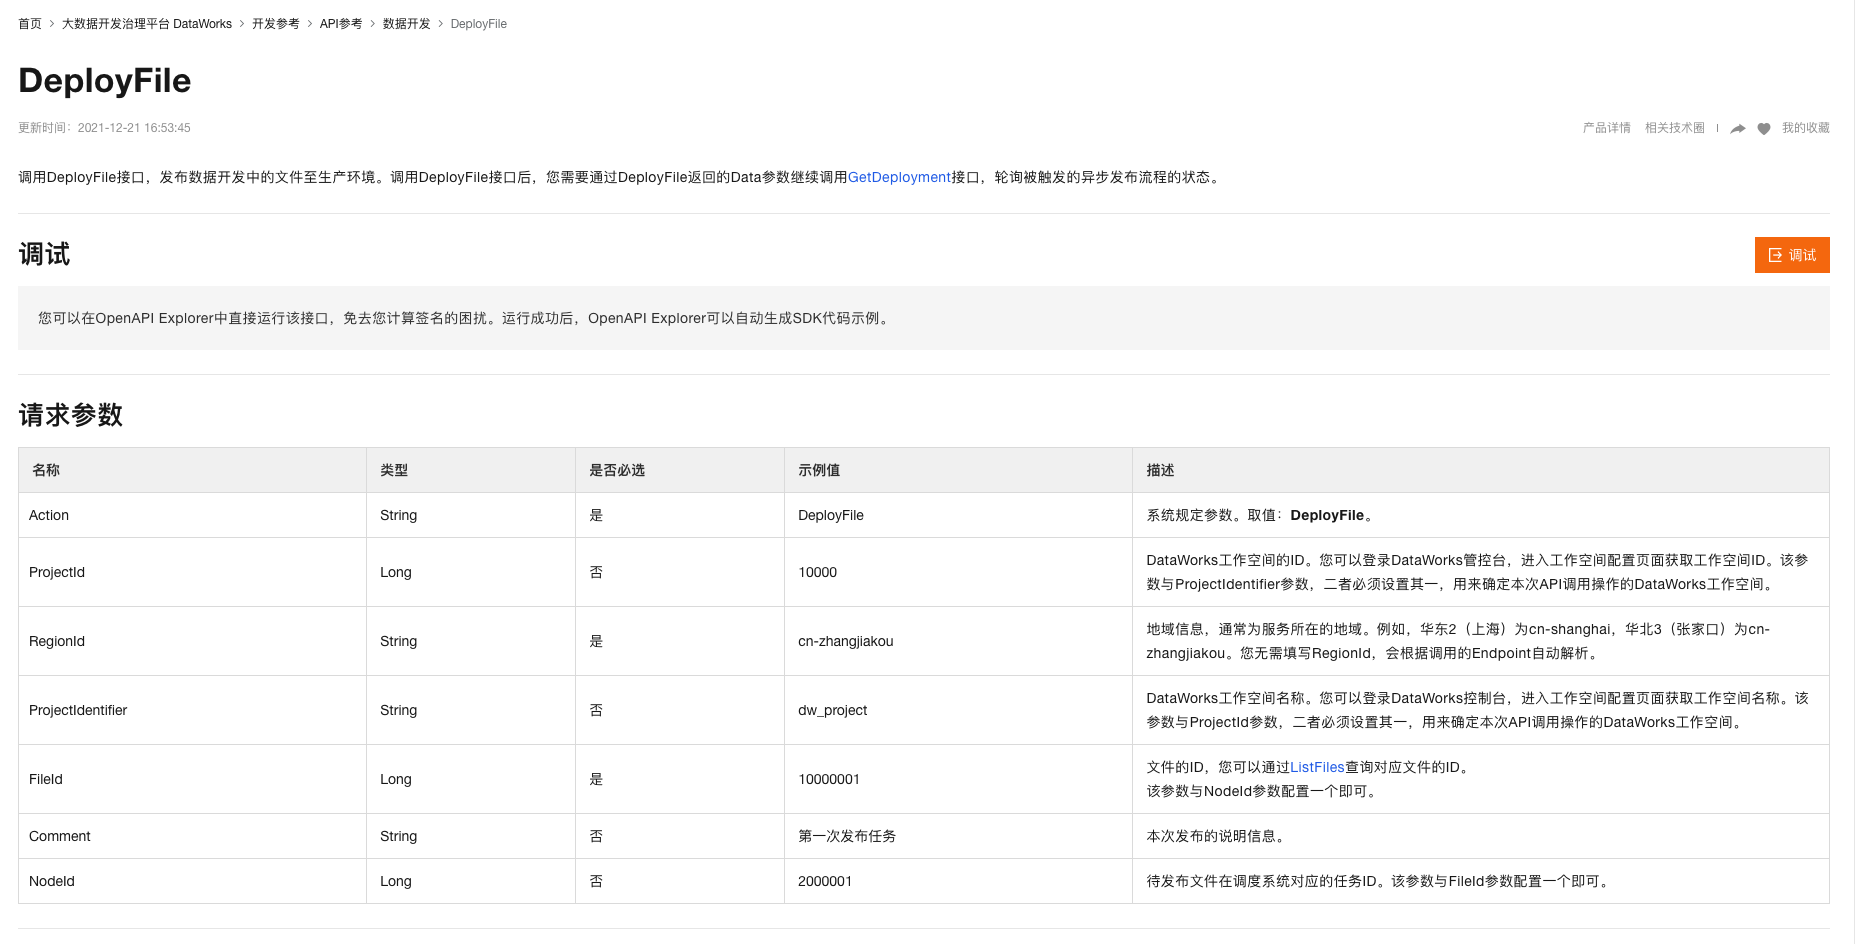The image size is (1874, 944).
Task: Go to 首页 breadcrumb
Action: pyautogui.click(x=30, y=24)
